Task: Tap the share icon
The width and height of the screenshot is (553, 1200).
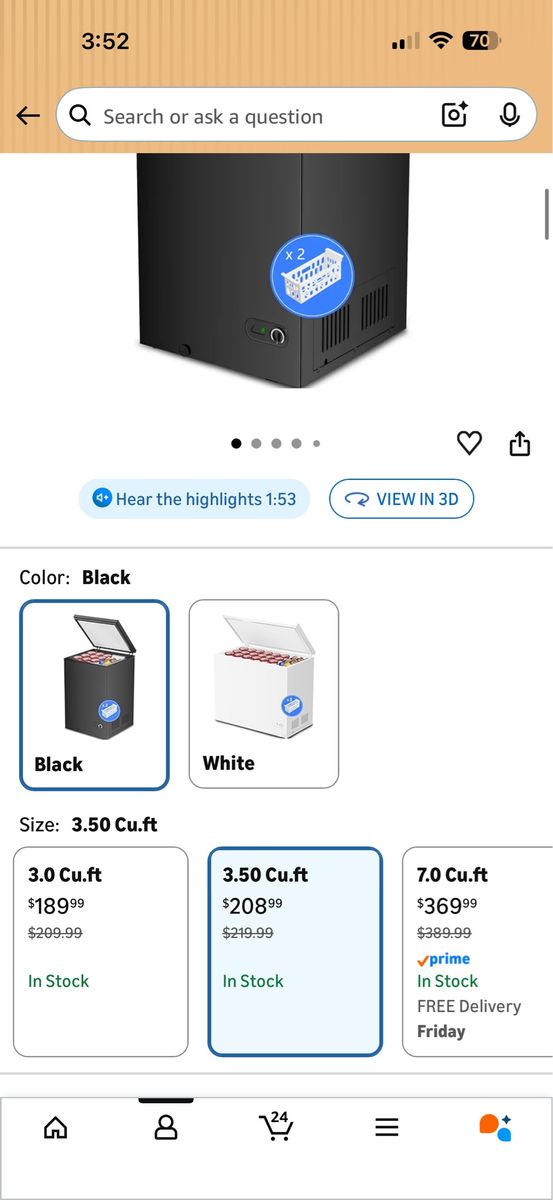Action: (x=520, y=443)
